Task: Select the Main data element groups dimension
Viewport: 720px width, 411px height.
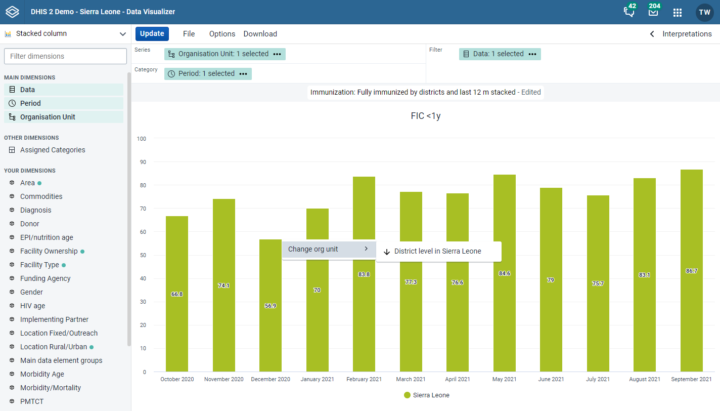Action: point(63,360)
